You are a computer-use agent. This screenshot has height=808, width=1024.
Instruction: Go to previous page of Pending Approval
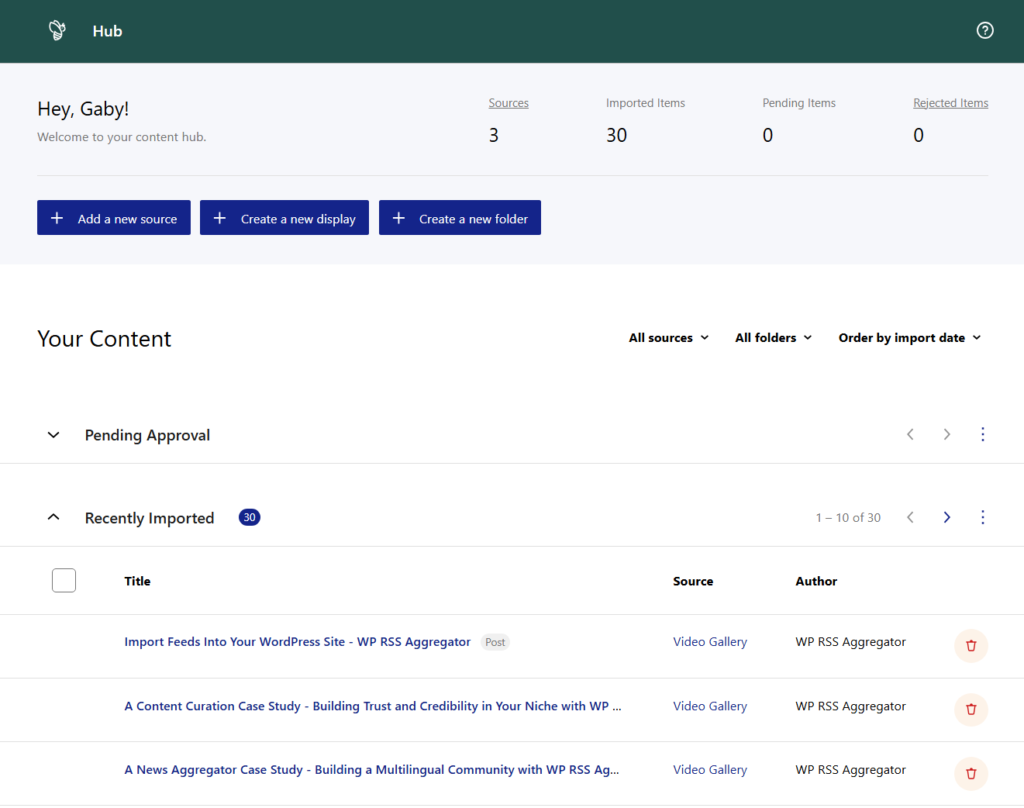pyautogui.click(x=910, y=434)
